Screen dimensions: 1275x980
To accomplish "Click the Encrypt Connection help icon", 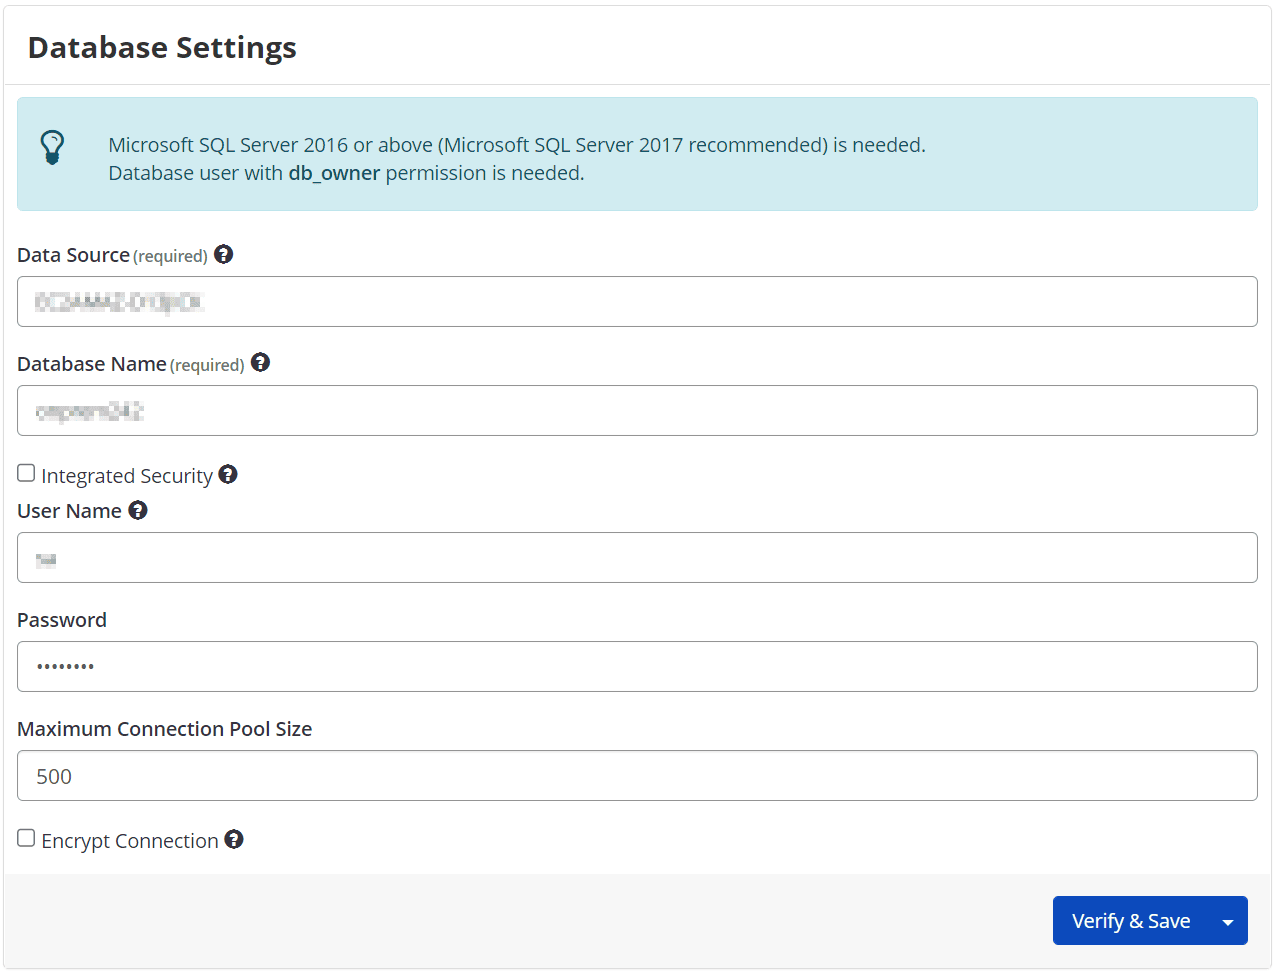I will tap(233, 839).
